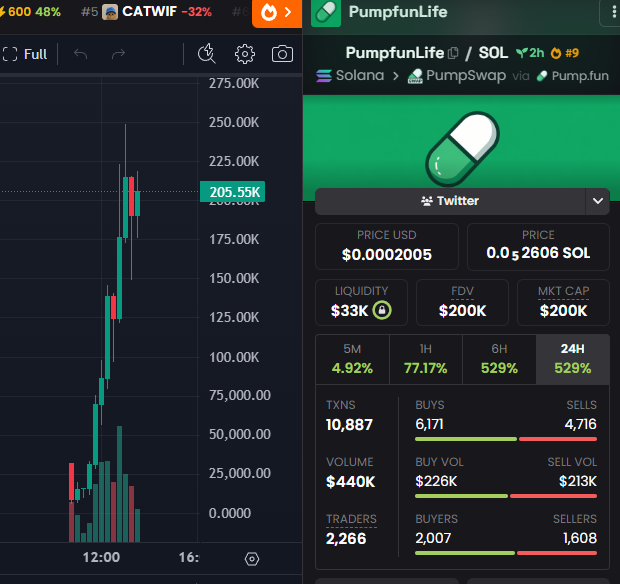
Task: Click the PumpfunLife / SOL pair title
Action: [x=427, y=53]
